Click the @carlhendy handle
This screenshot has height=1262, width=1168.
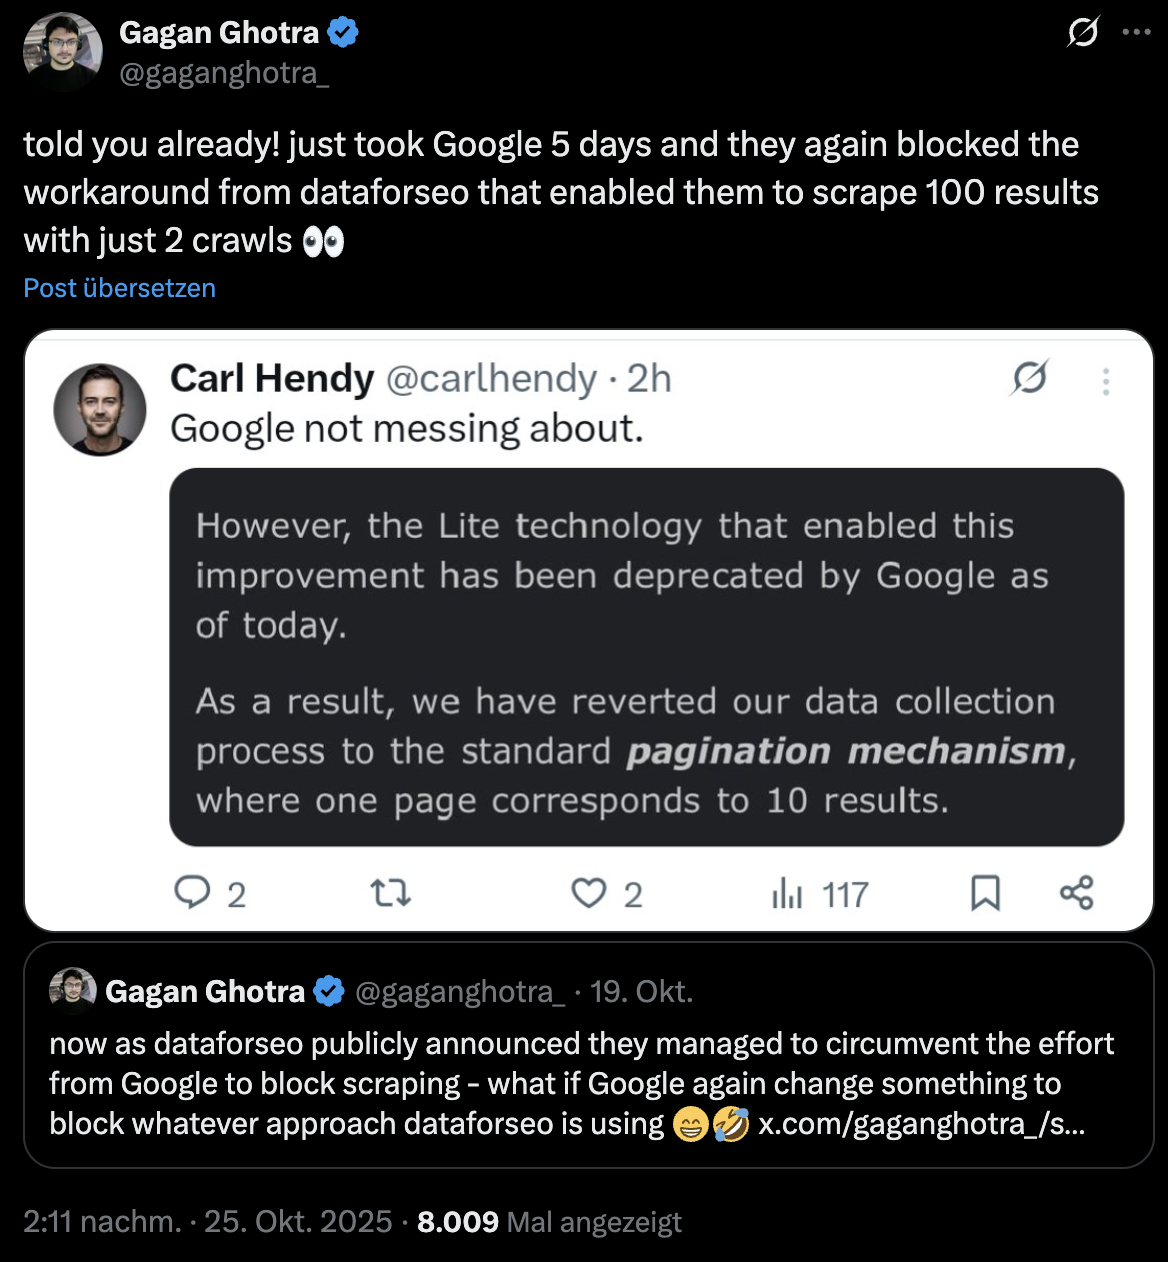click(492, 378)
